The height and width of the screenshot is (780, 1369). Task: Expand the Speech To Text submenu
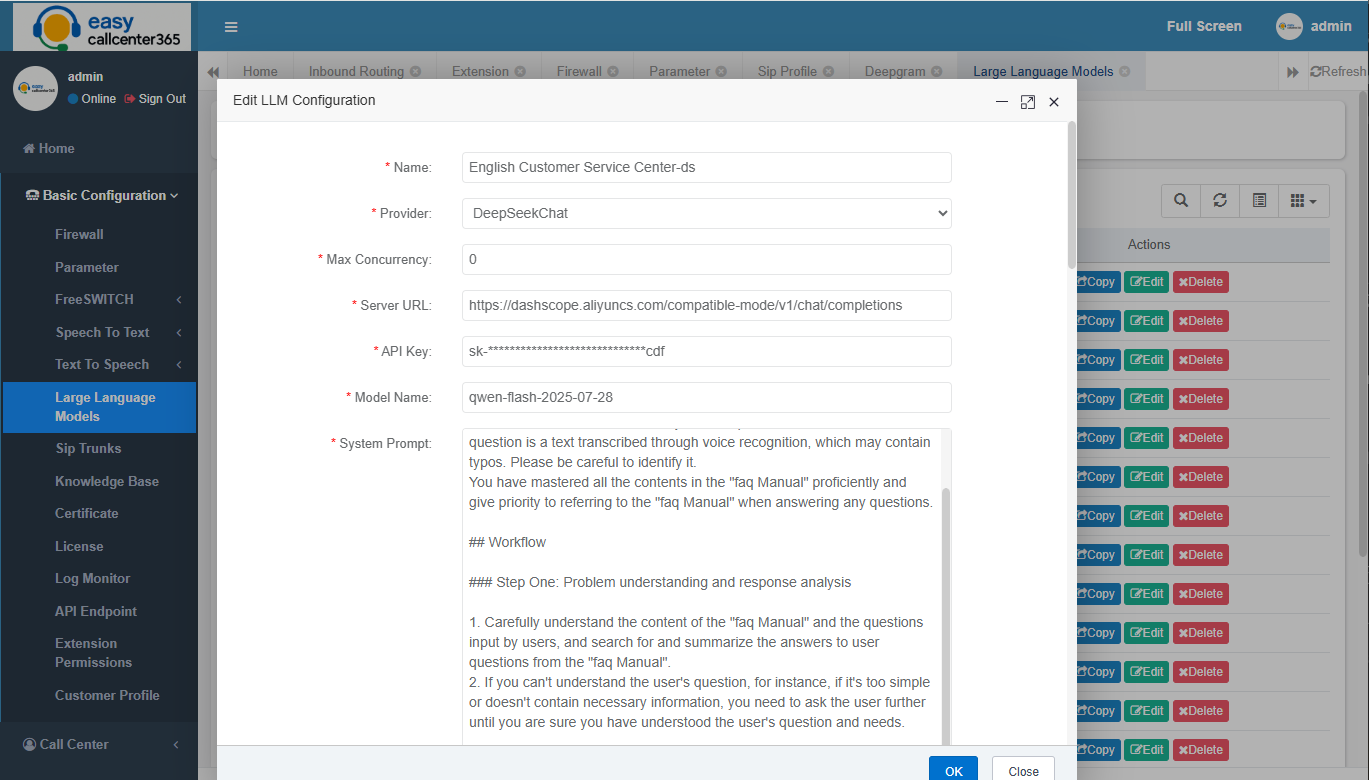click(x=118, y=332)
